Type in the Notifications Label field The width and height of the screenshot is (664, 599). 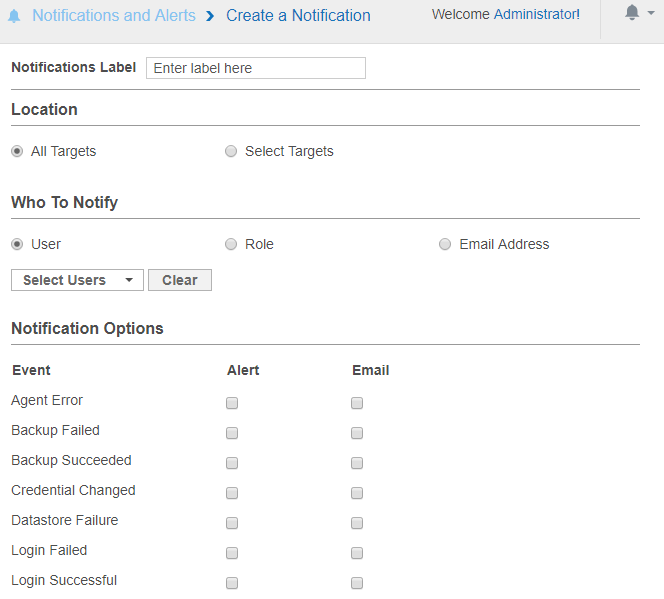255,68
